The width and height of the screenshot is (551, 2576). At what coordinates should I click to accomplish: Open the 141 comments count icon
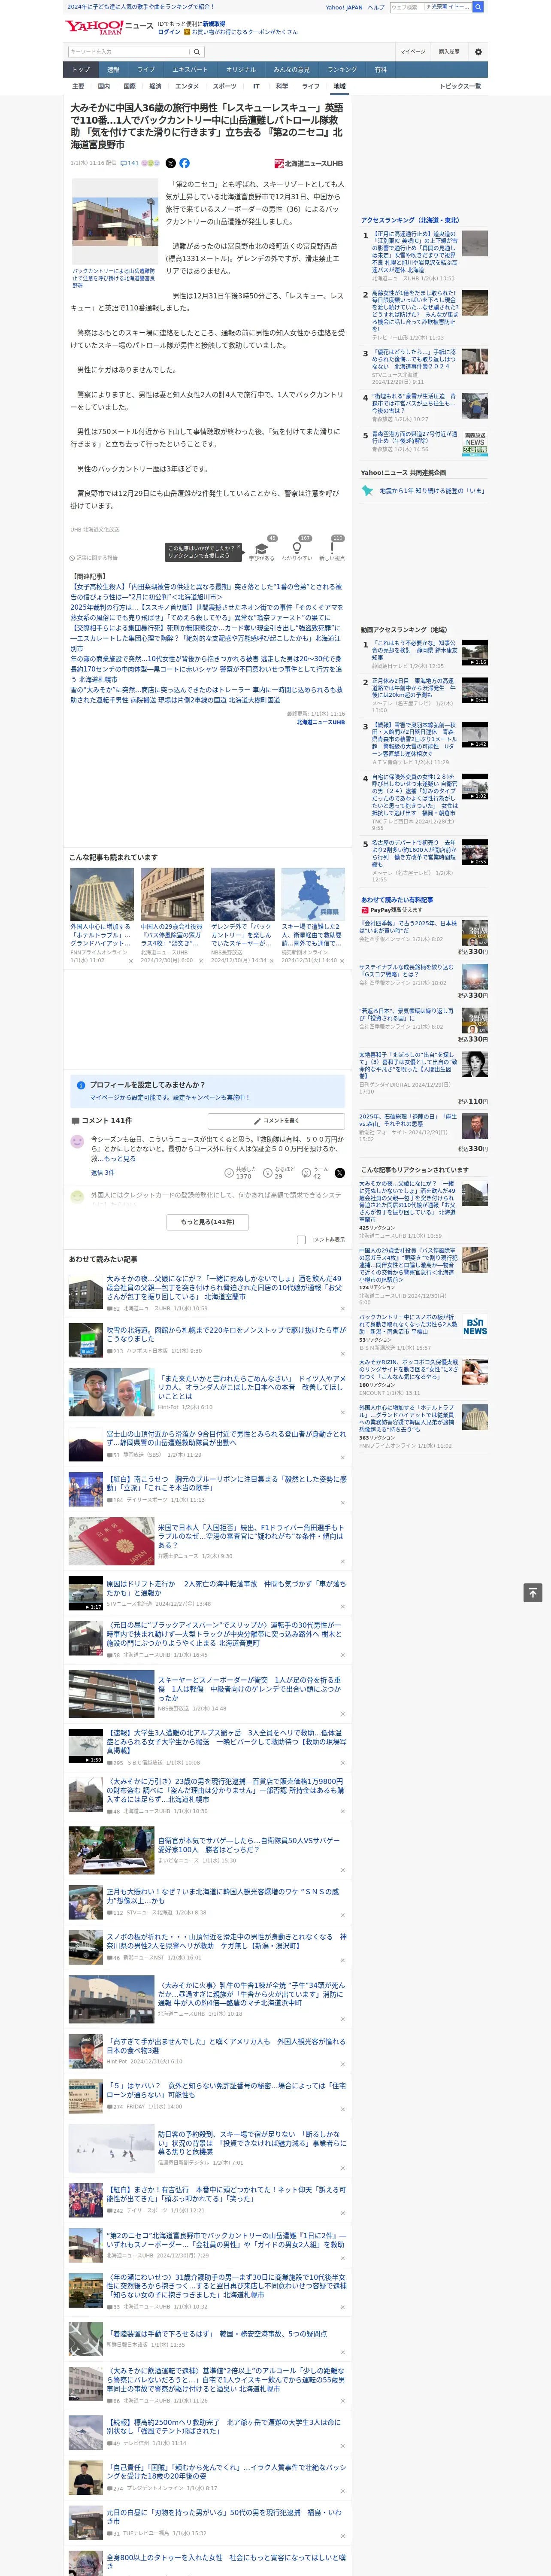pos(131,163)
